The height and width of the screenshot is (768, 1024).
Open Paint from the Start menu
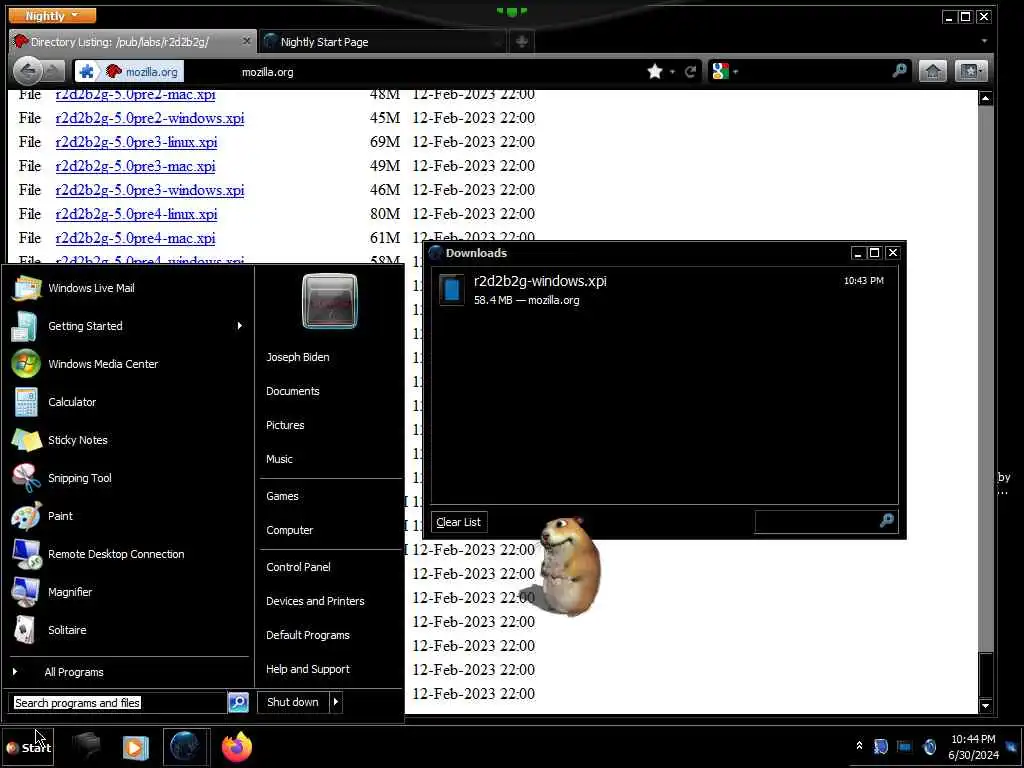pyautogui.click(x=127, y=516)
